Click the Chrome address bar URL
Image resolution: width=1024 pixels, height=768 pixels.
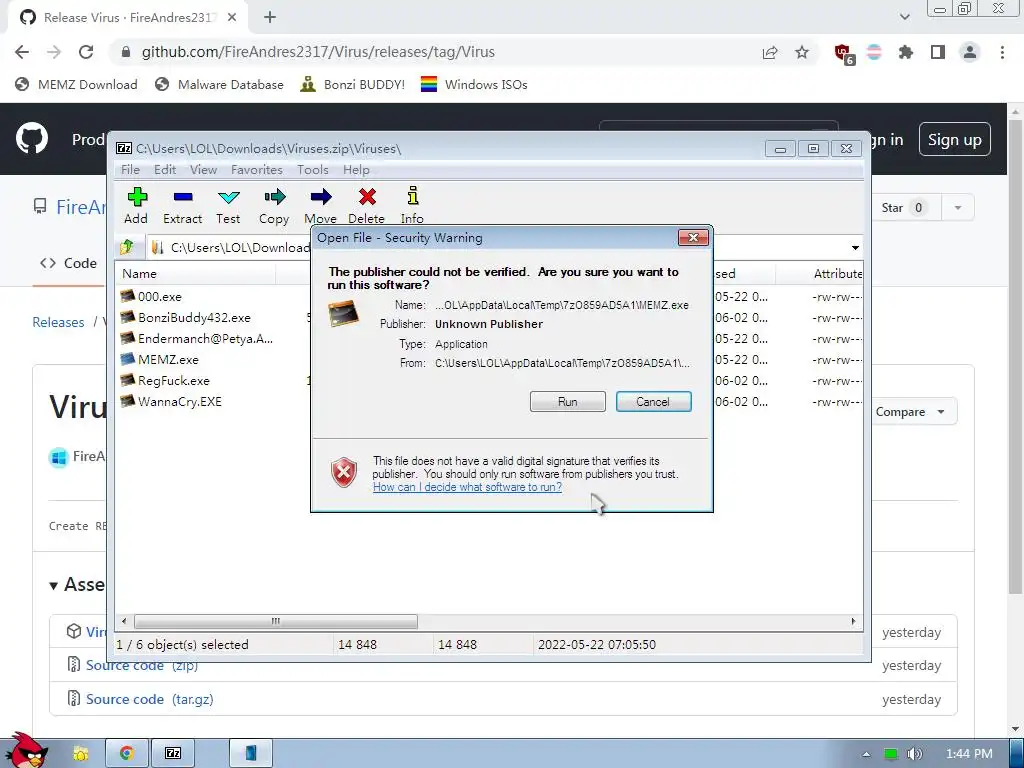(x=318, y=52)
